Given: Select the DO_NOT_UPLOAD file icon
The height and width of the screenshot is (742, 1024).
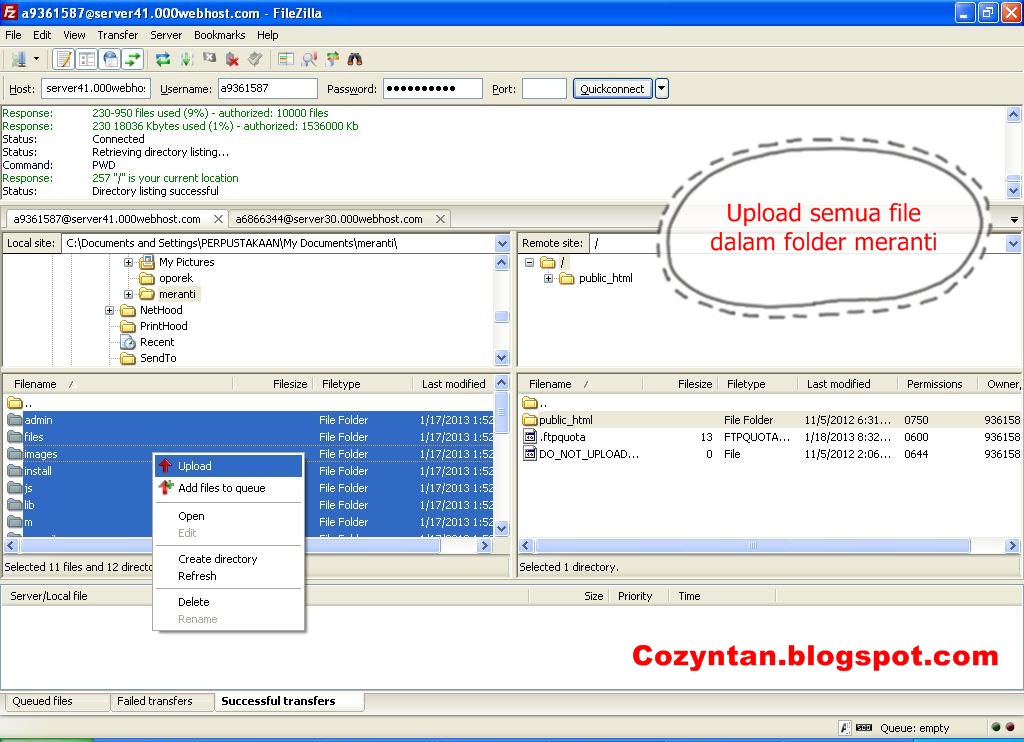Looking at the screenshot, I should (530, 454).
